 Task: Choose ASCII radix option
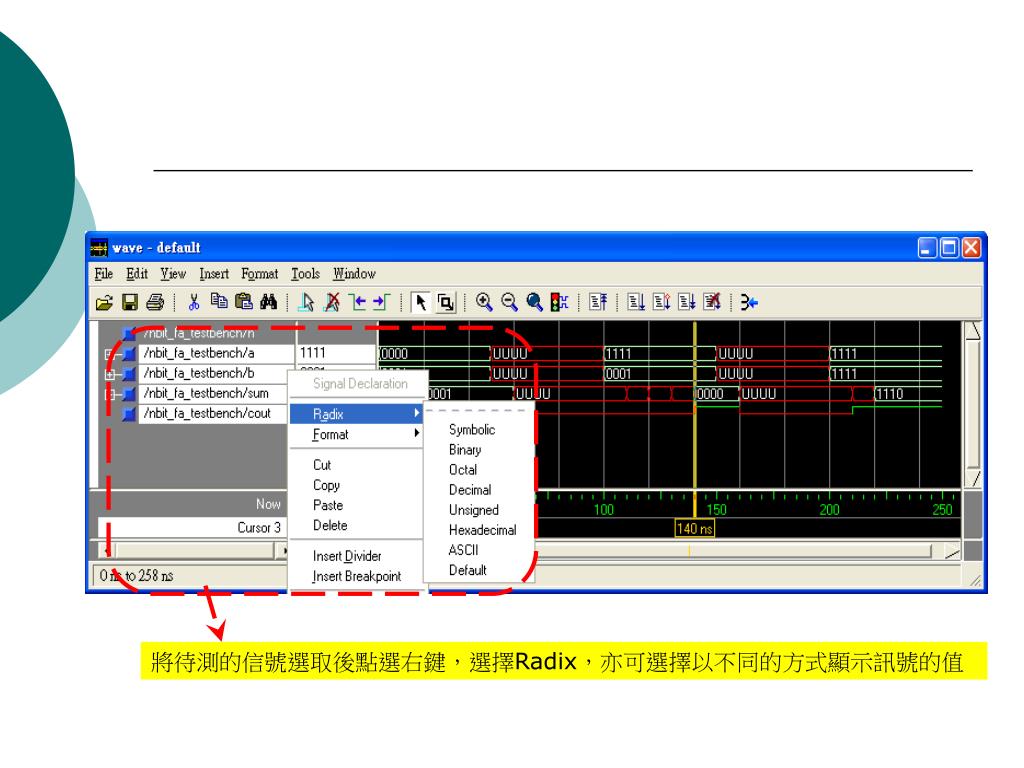464,550
